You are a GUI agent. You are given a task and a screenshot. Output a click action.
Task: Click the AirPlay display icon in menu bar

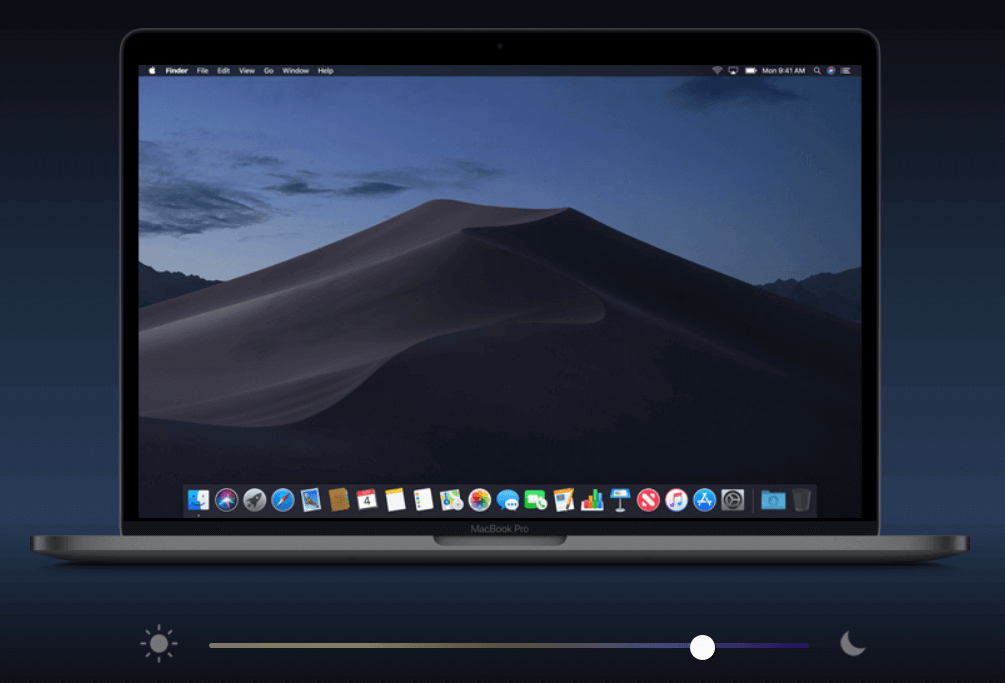tap(733, 70)
